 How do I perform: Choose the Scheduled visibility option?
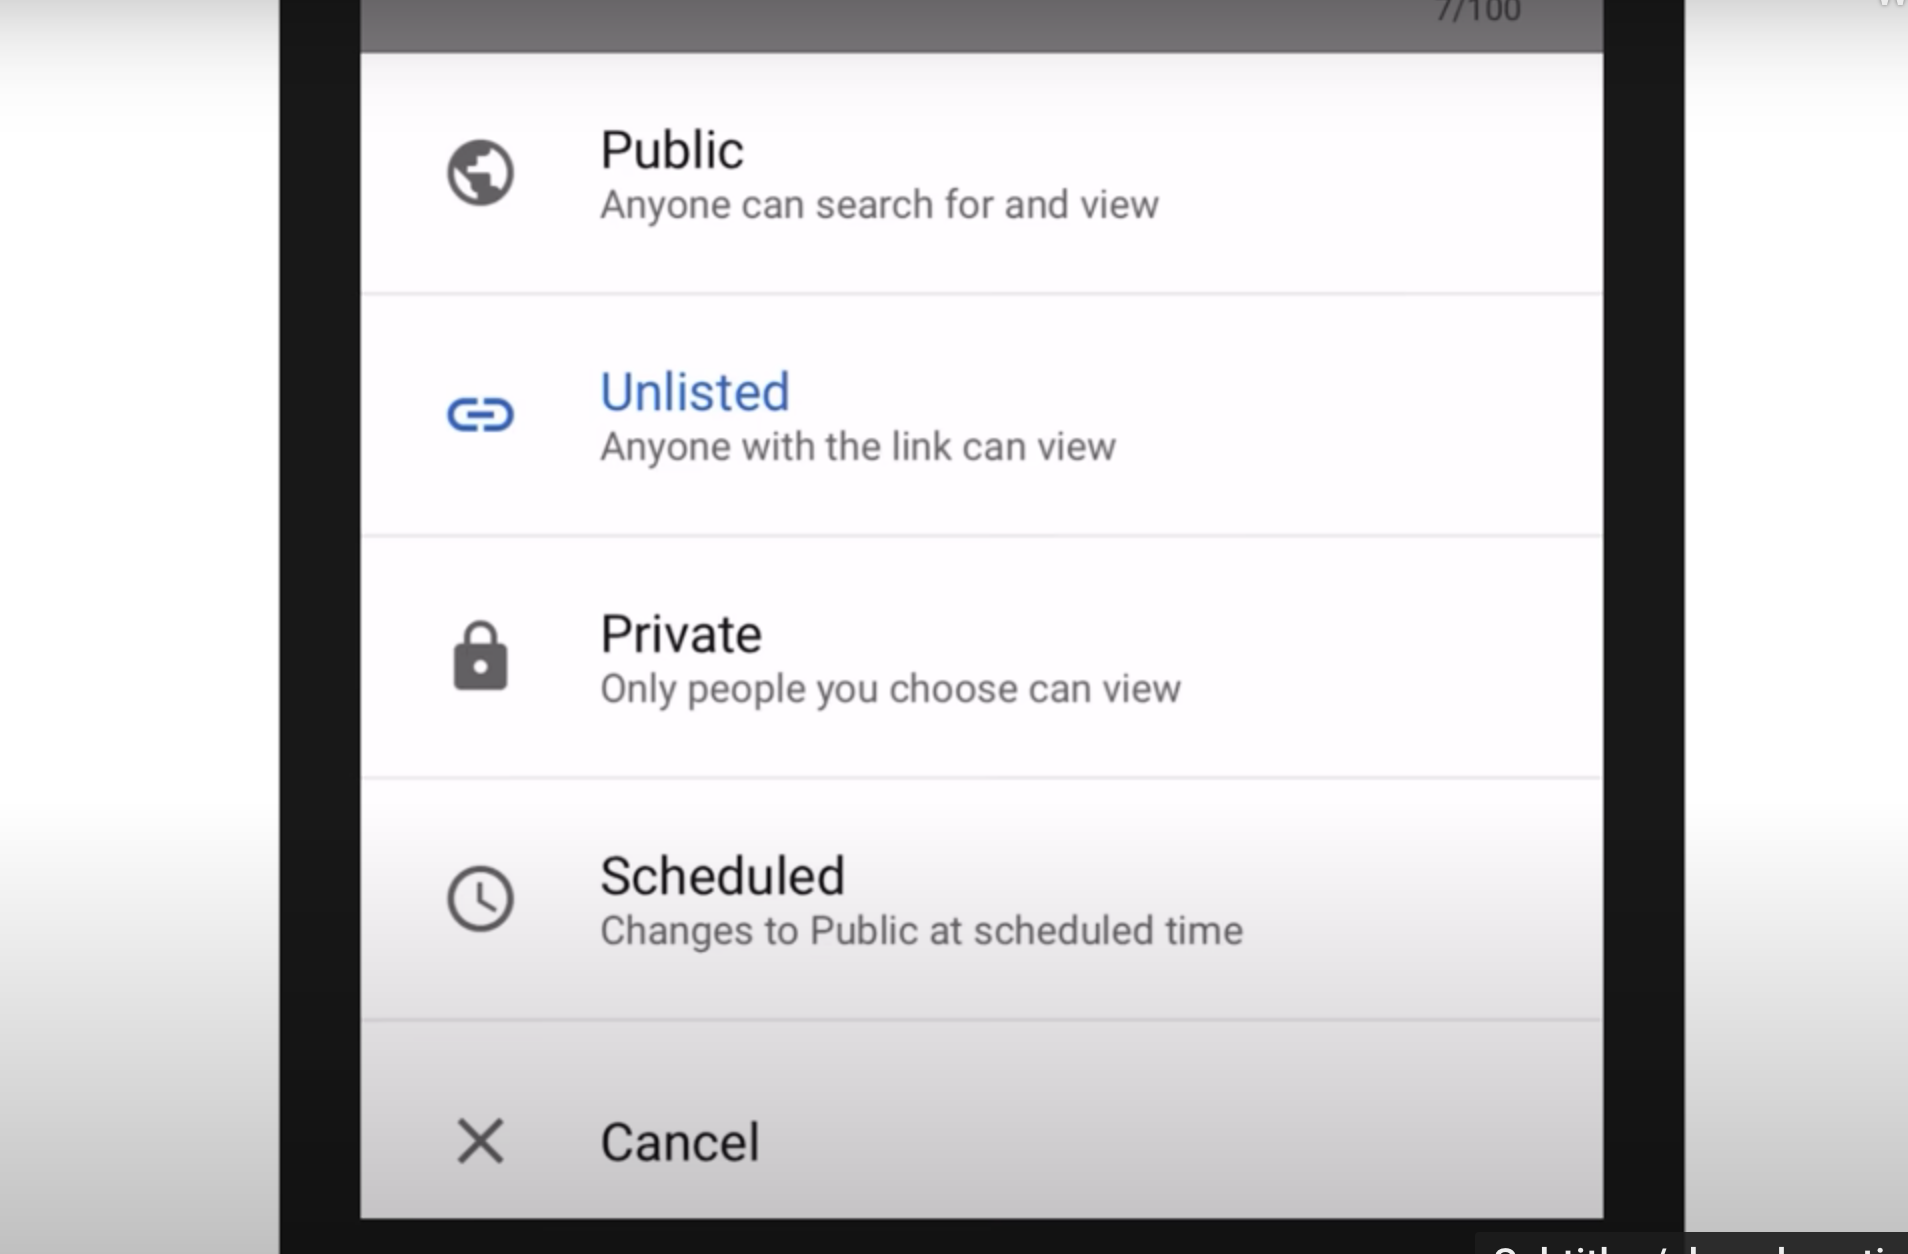click(x=981, y=899)
